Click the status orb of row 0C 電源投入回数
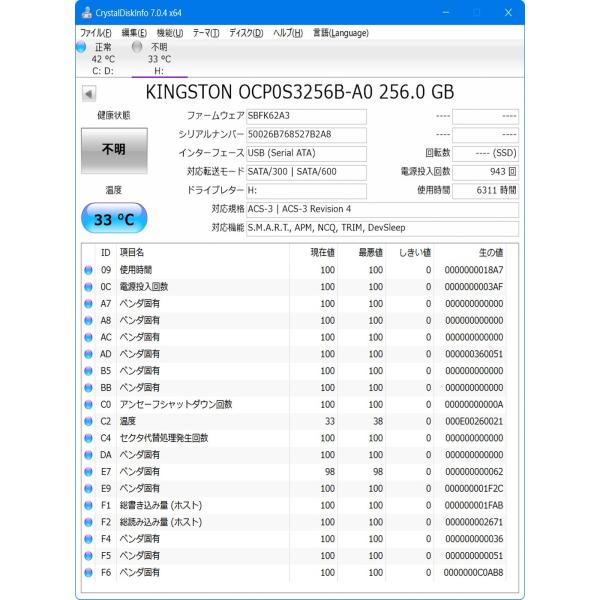600x600 pixels. tap(88, 287)
